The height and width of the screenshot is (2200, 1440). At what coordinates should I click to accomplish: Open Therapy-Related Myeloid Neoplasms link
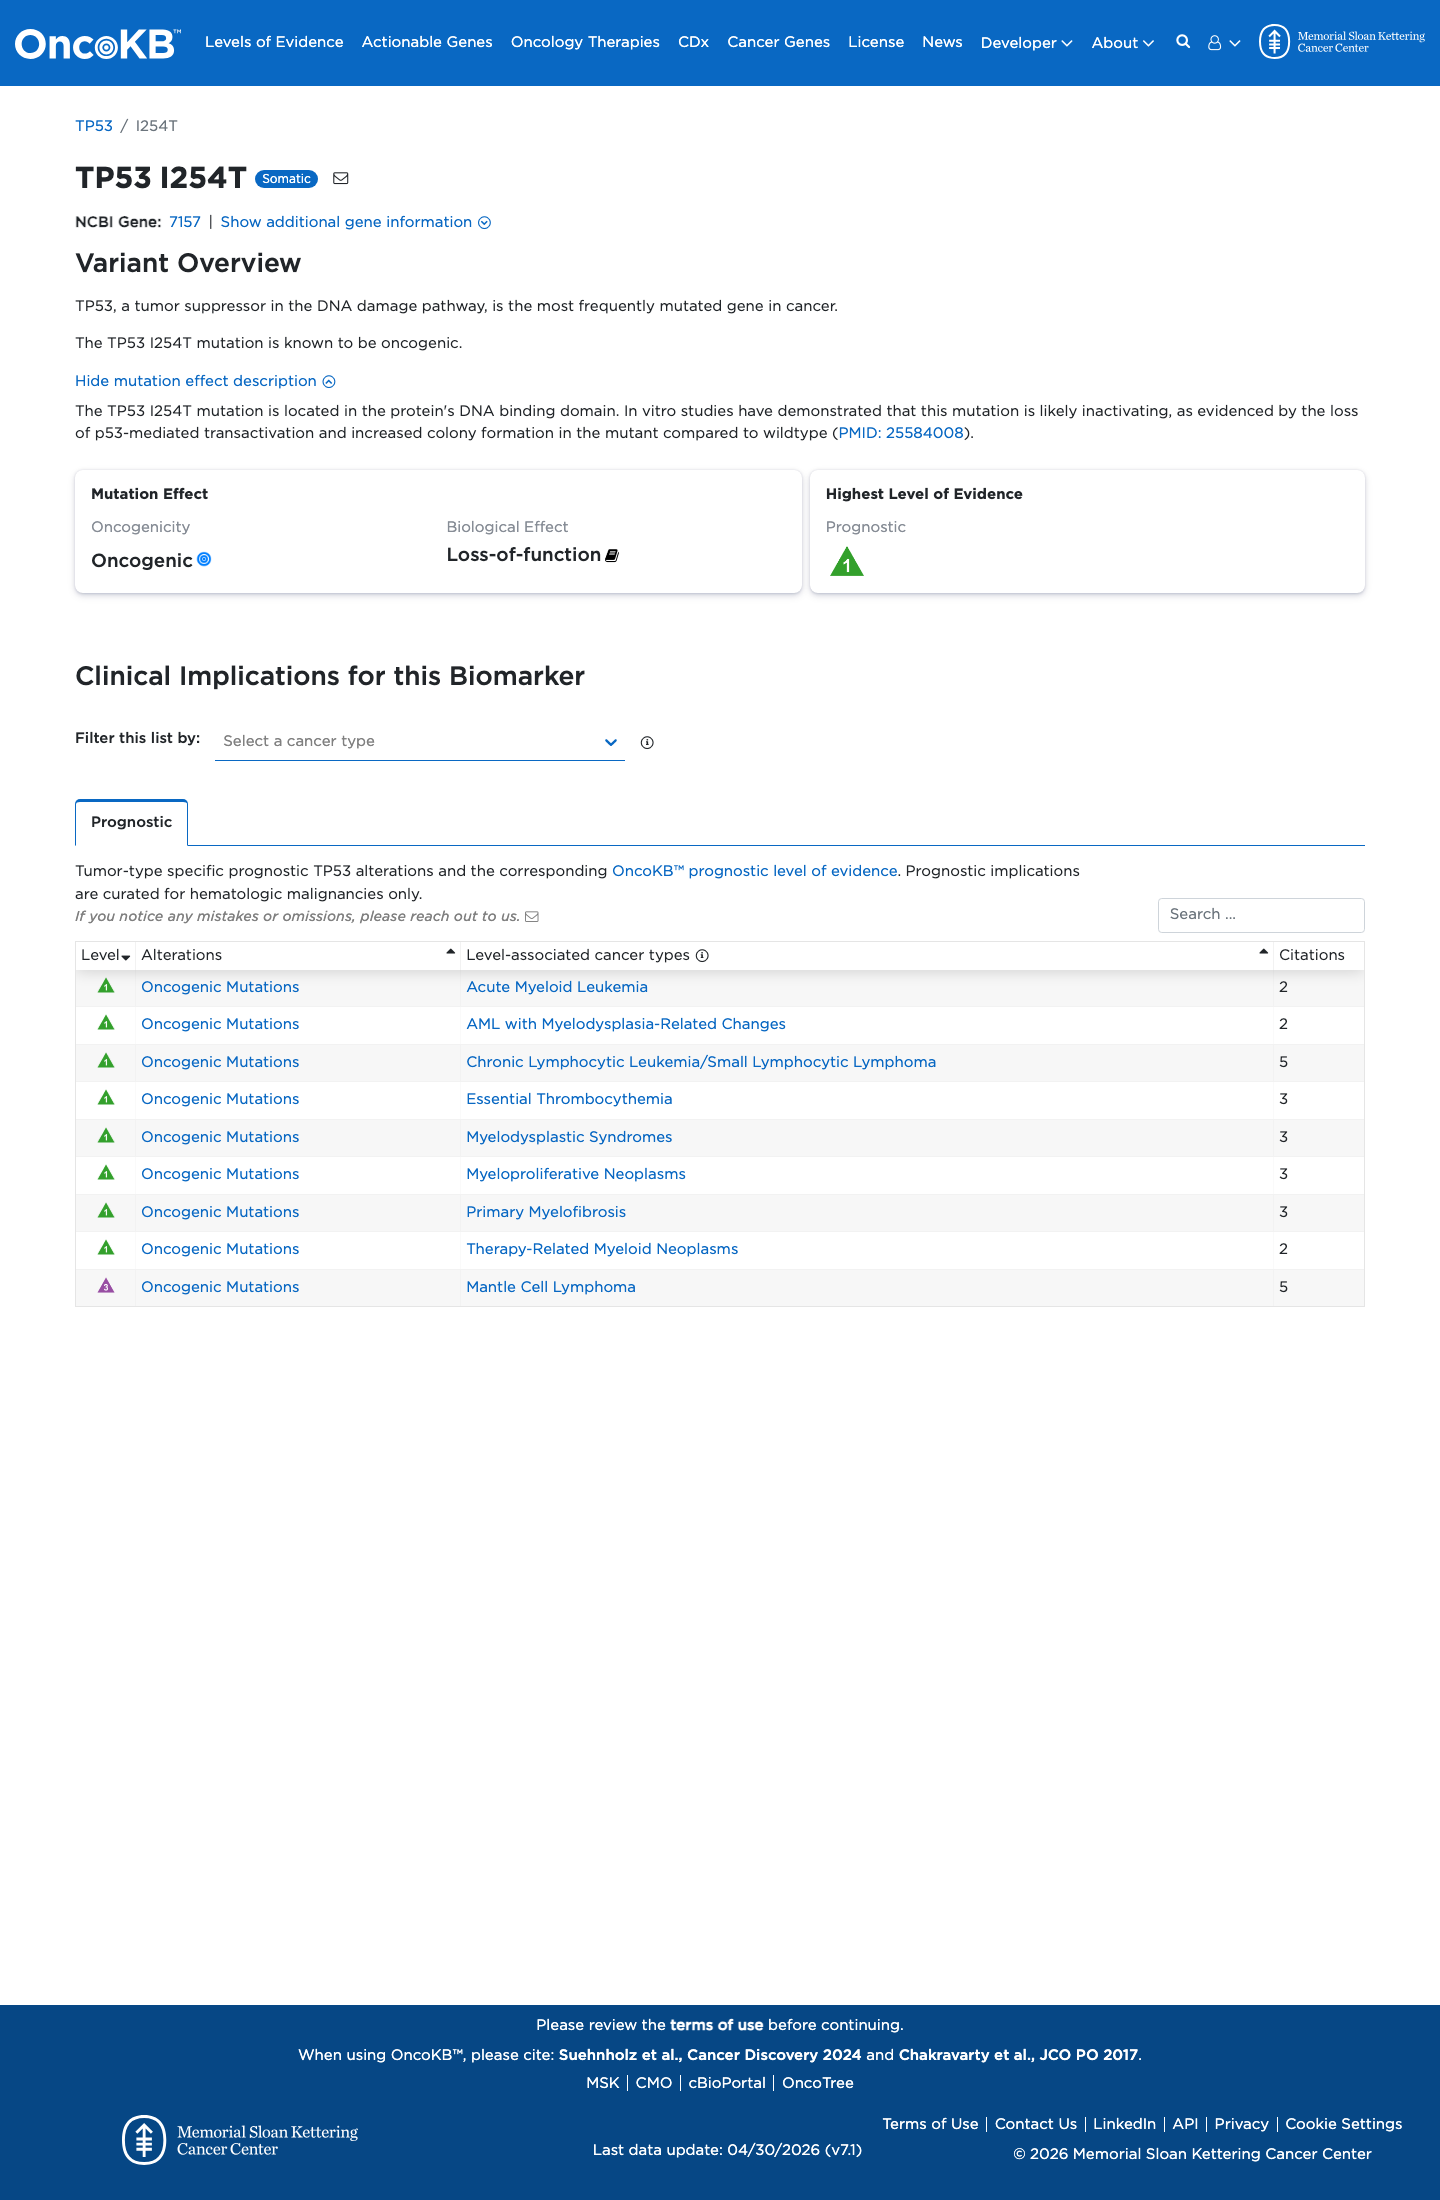(x=602, y=1249)
